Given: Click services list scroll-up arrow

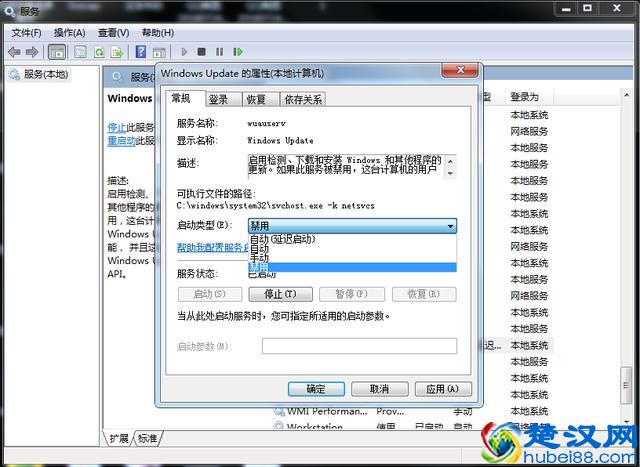Looking at the screenshot, I should pyautogui.click(x=627, y=96).
